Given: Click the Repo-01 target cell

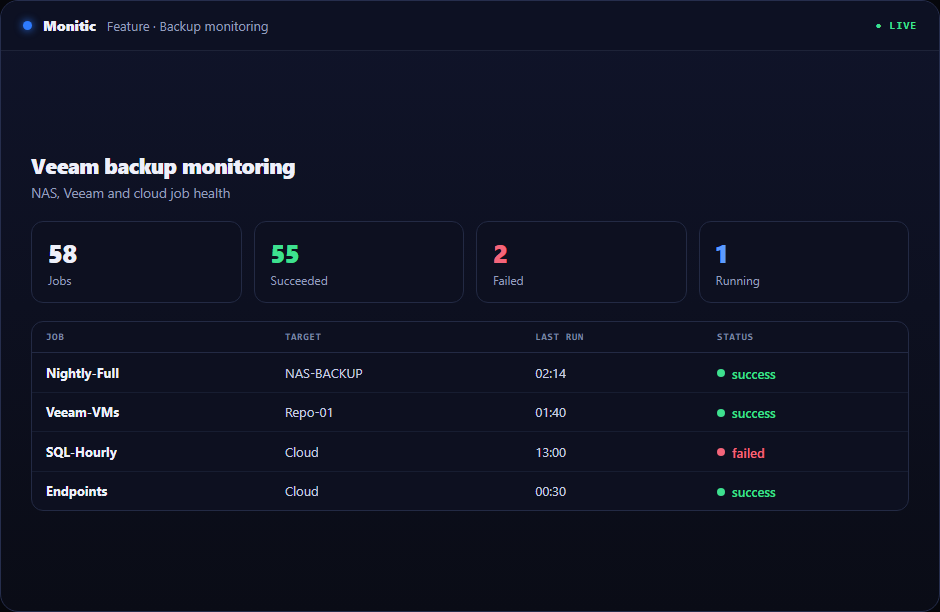Looking at the screenshot, I should 309,413.
